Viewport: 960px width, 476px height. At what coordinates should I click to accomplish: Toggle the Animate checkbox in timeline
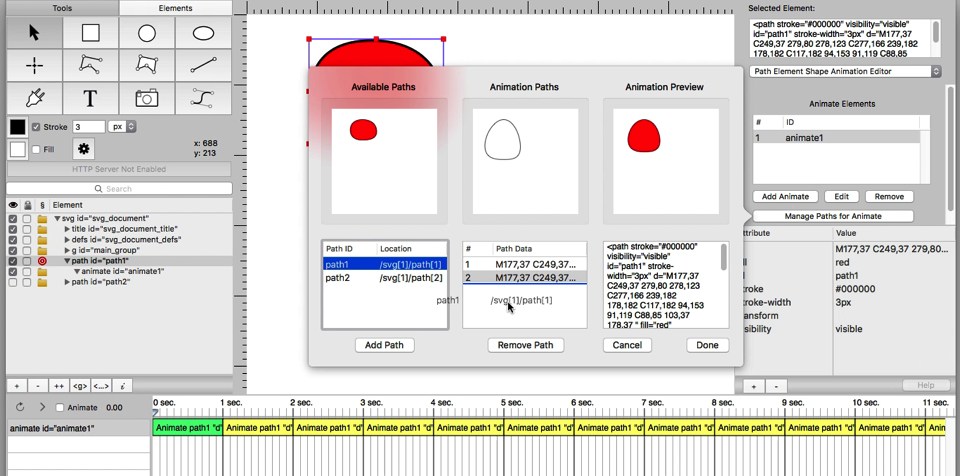pyautogui.click(x=60, y=407)
